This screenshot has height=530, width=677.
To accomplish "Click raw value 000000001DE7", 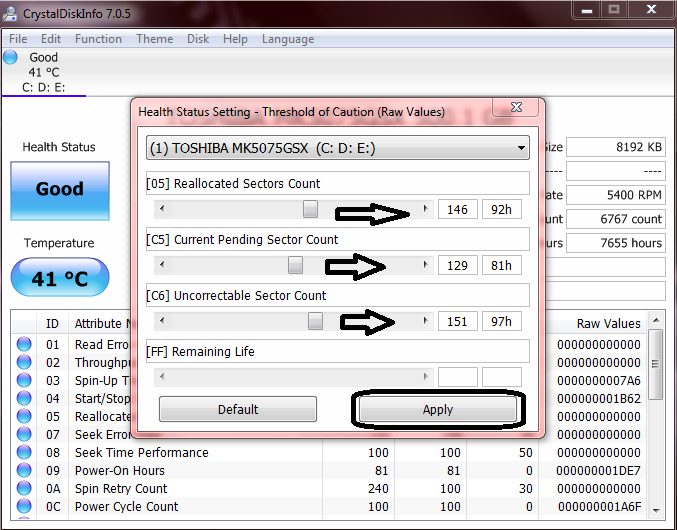I will coord(599,470).
